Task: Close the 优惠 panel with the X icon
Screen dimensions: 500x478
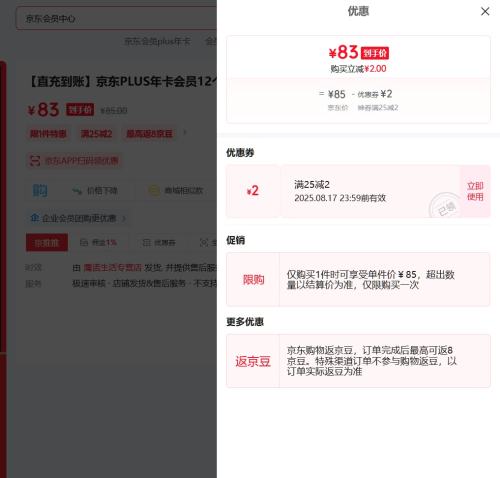Action: (x=485, y=11)
